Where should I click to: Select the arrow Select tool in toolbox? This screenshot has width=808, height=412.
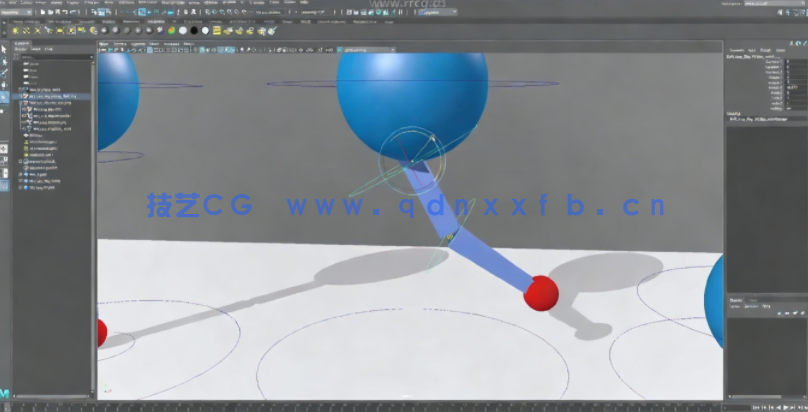point(4,49)
